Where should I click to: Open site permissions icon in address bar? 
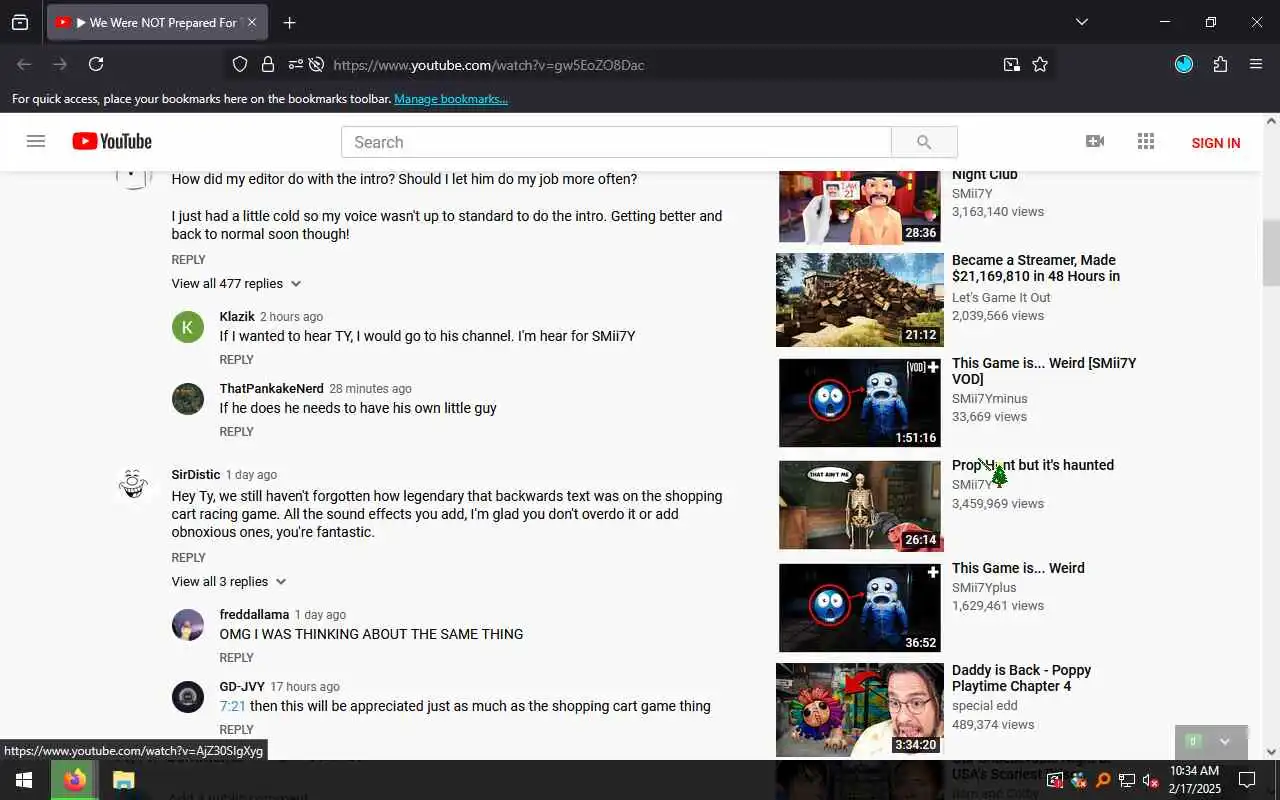[295, 64]
